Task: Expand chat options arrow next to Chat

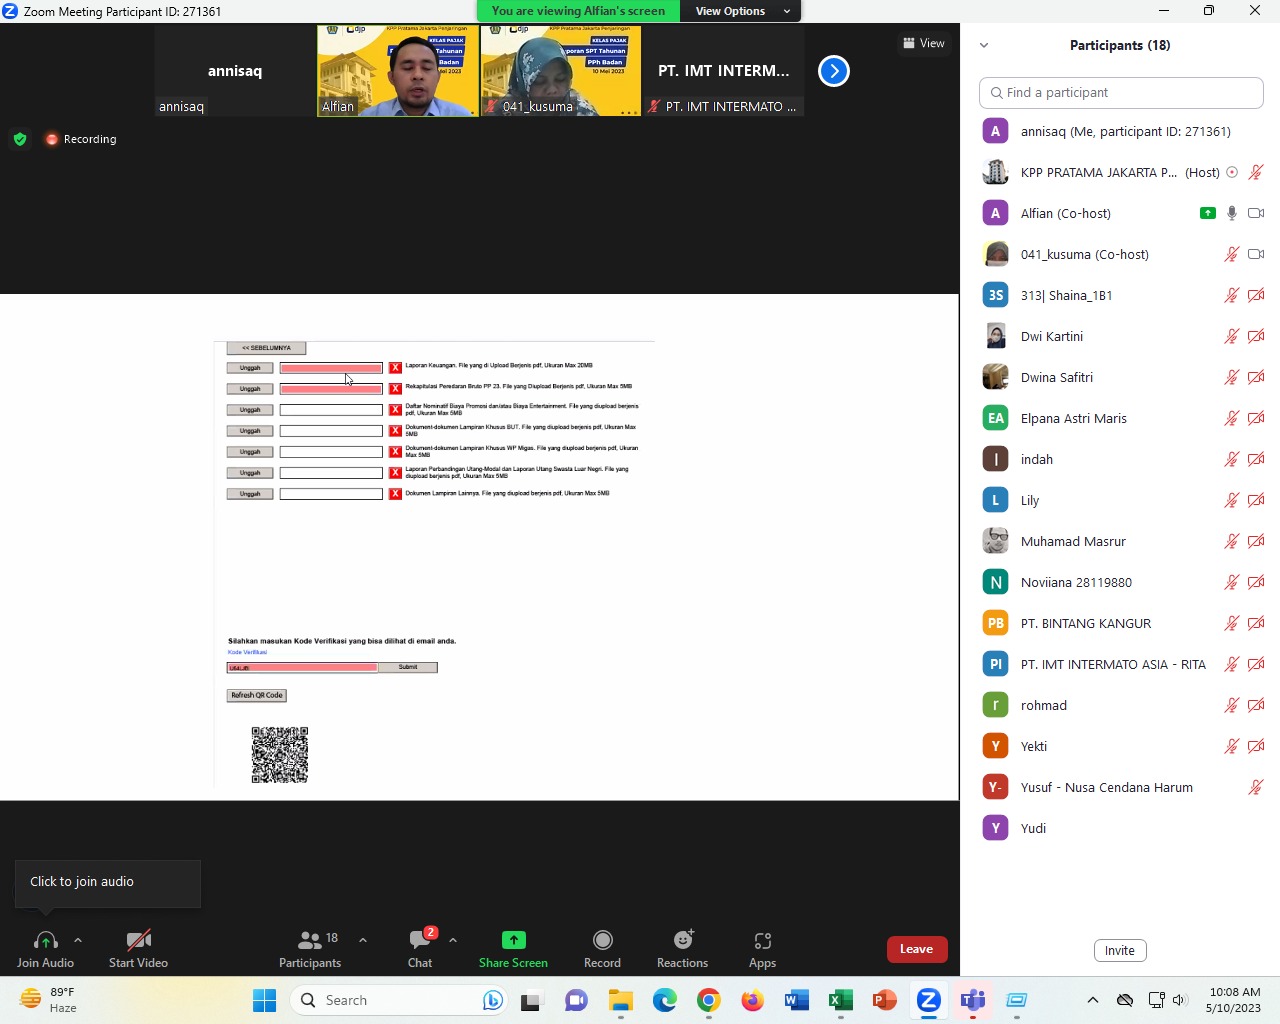Action: [x=453, y=940]
